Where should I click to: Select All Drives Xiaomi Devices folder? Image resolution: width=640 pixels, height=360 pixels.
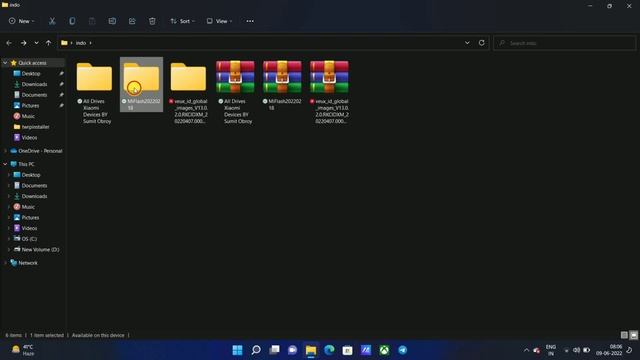[x=94, y=92]
